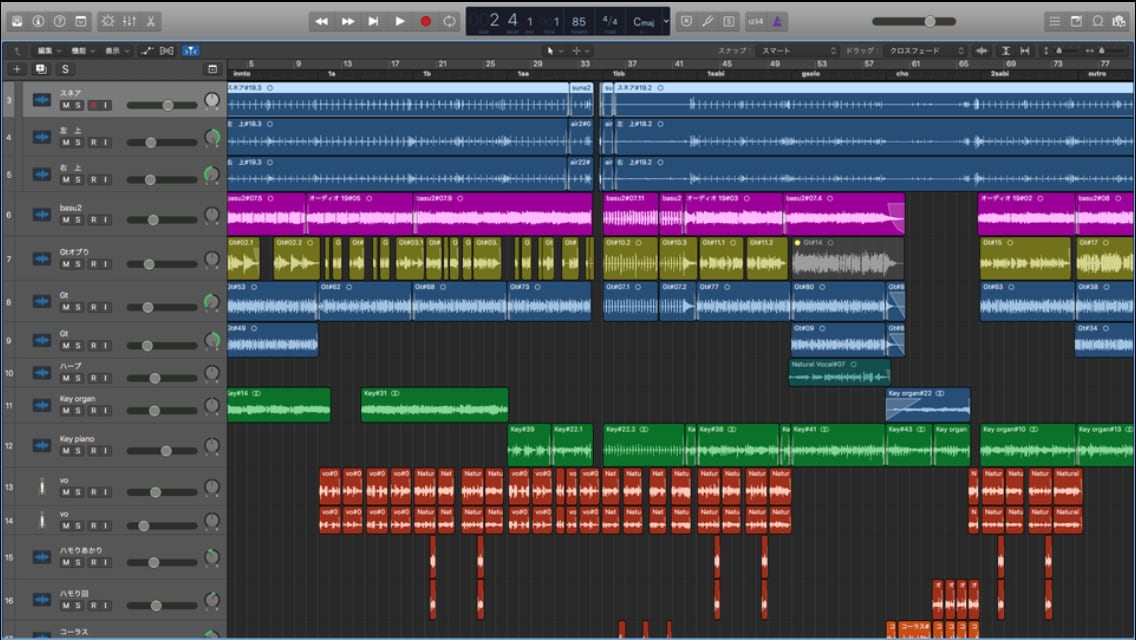Toggle Flex editing

(x=167, y=51)
